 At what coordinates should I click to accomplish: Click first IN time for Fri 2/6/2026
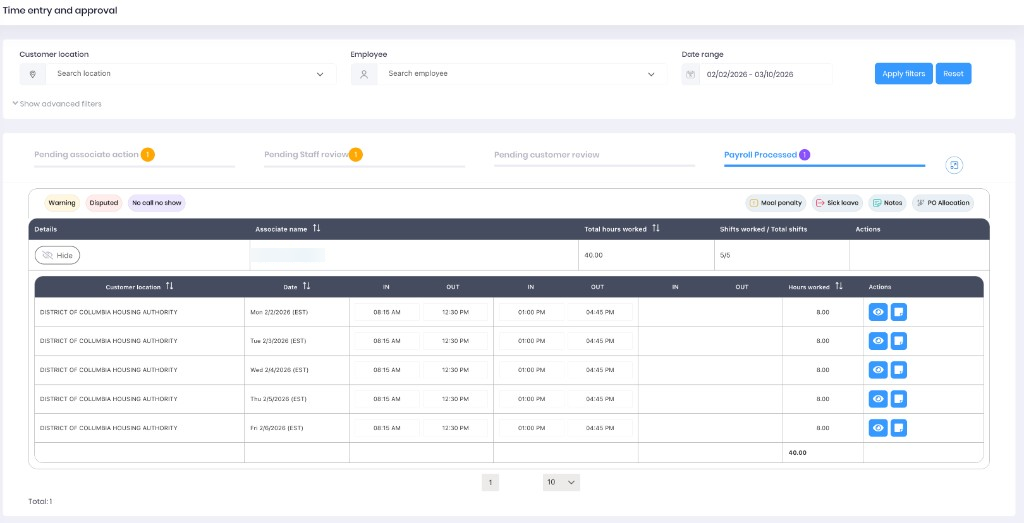click(387, 428)
